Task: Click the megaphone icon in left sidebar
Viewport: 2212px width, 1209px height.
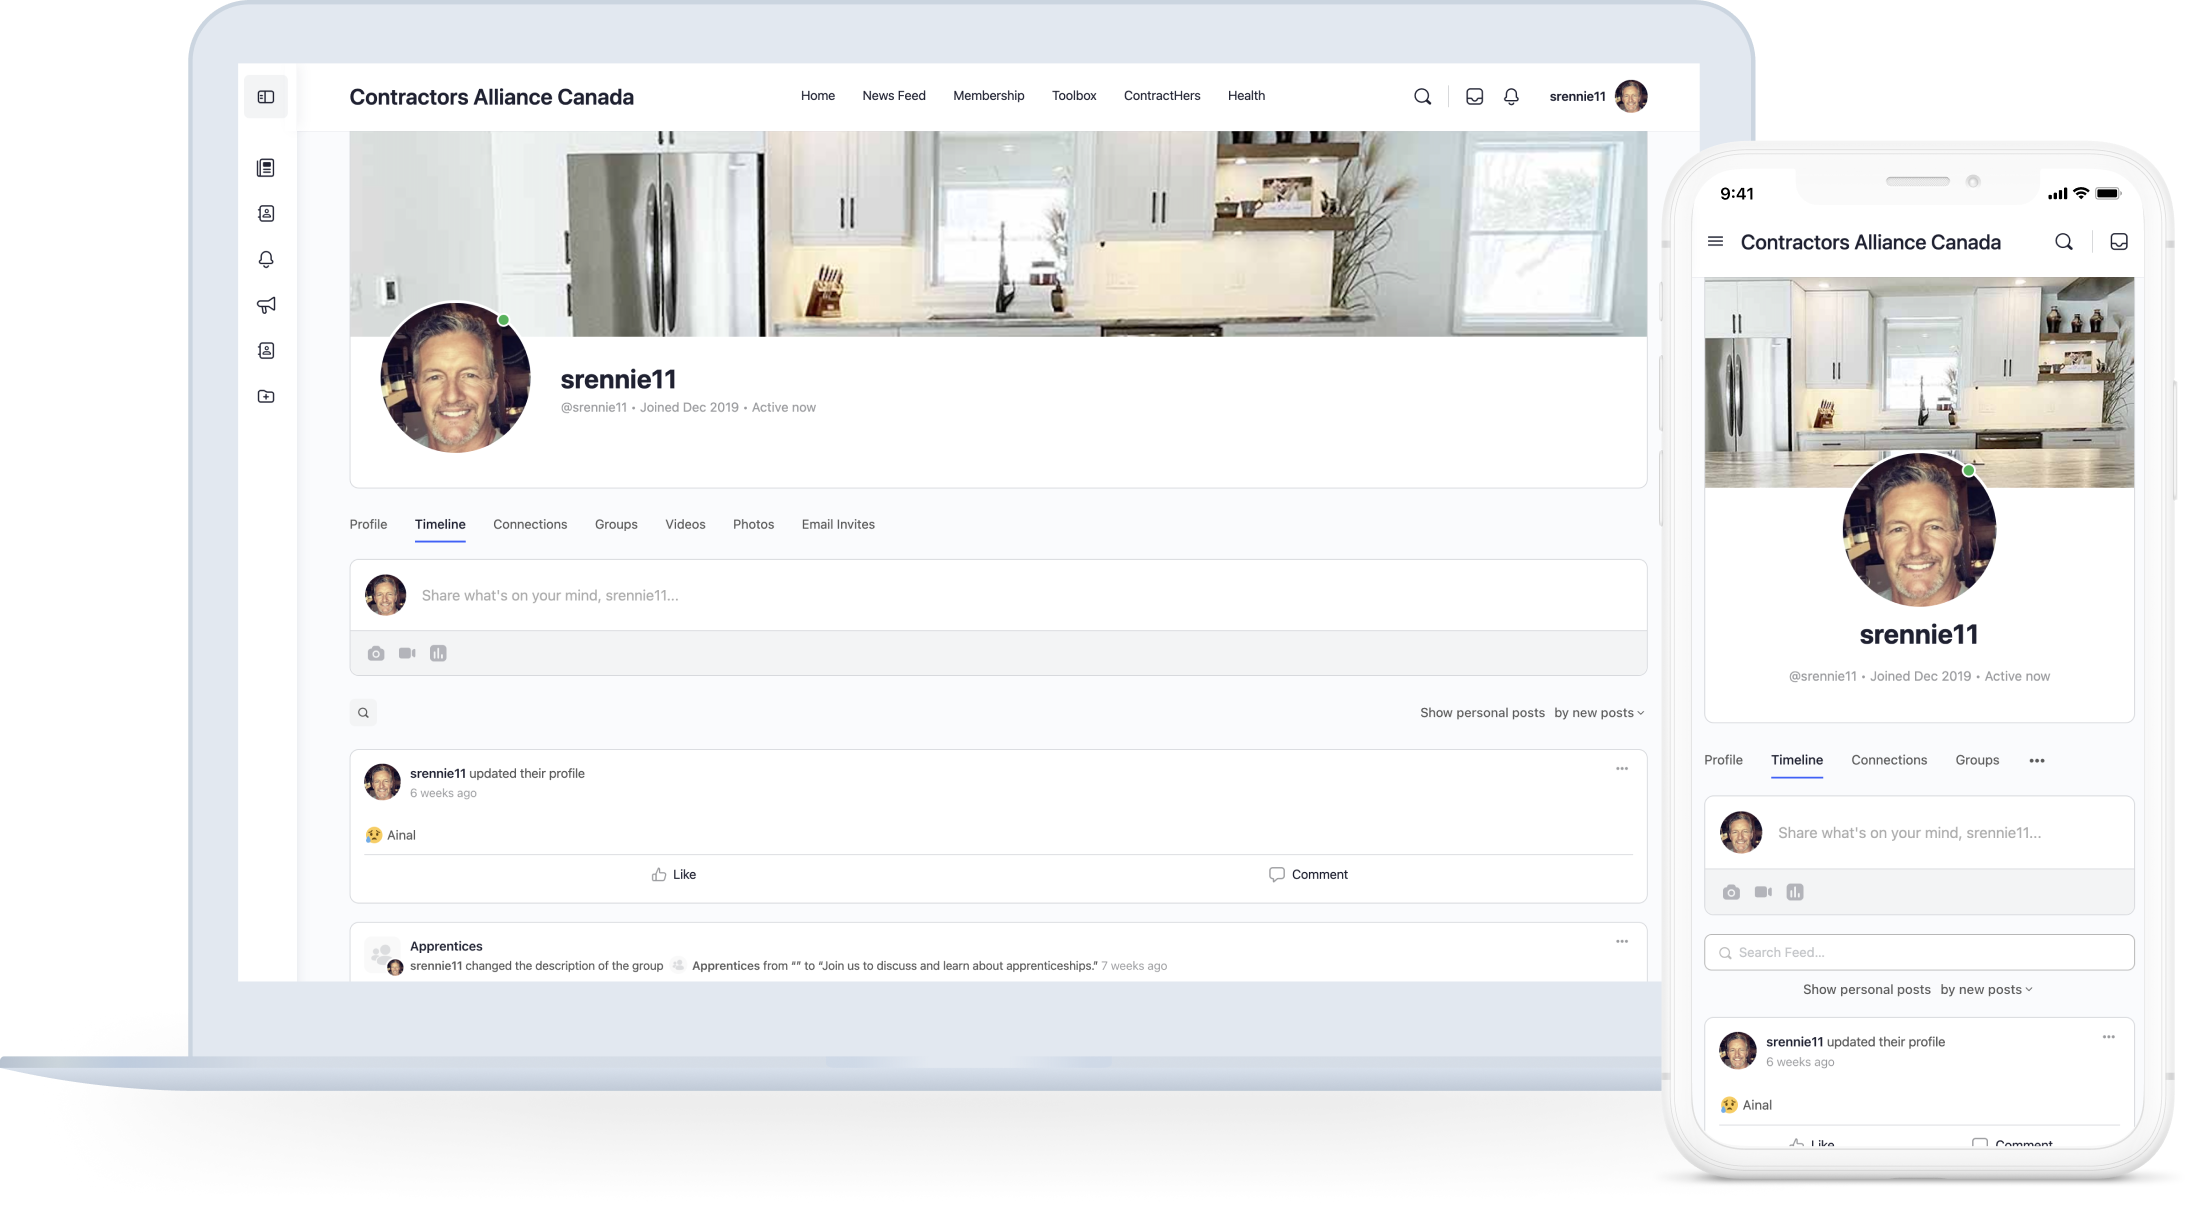Action: [x=266, y=305]
